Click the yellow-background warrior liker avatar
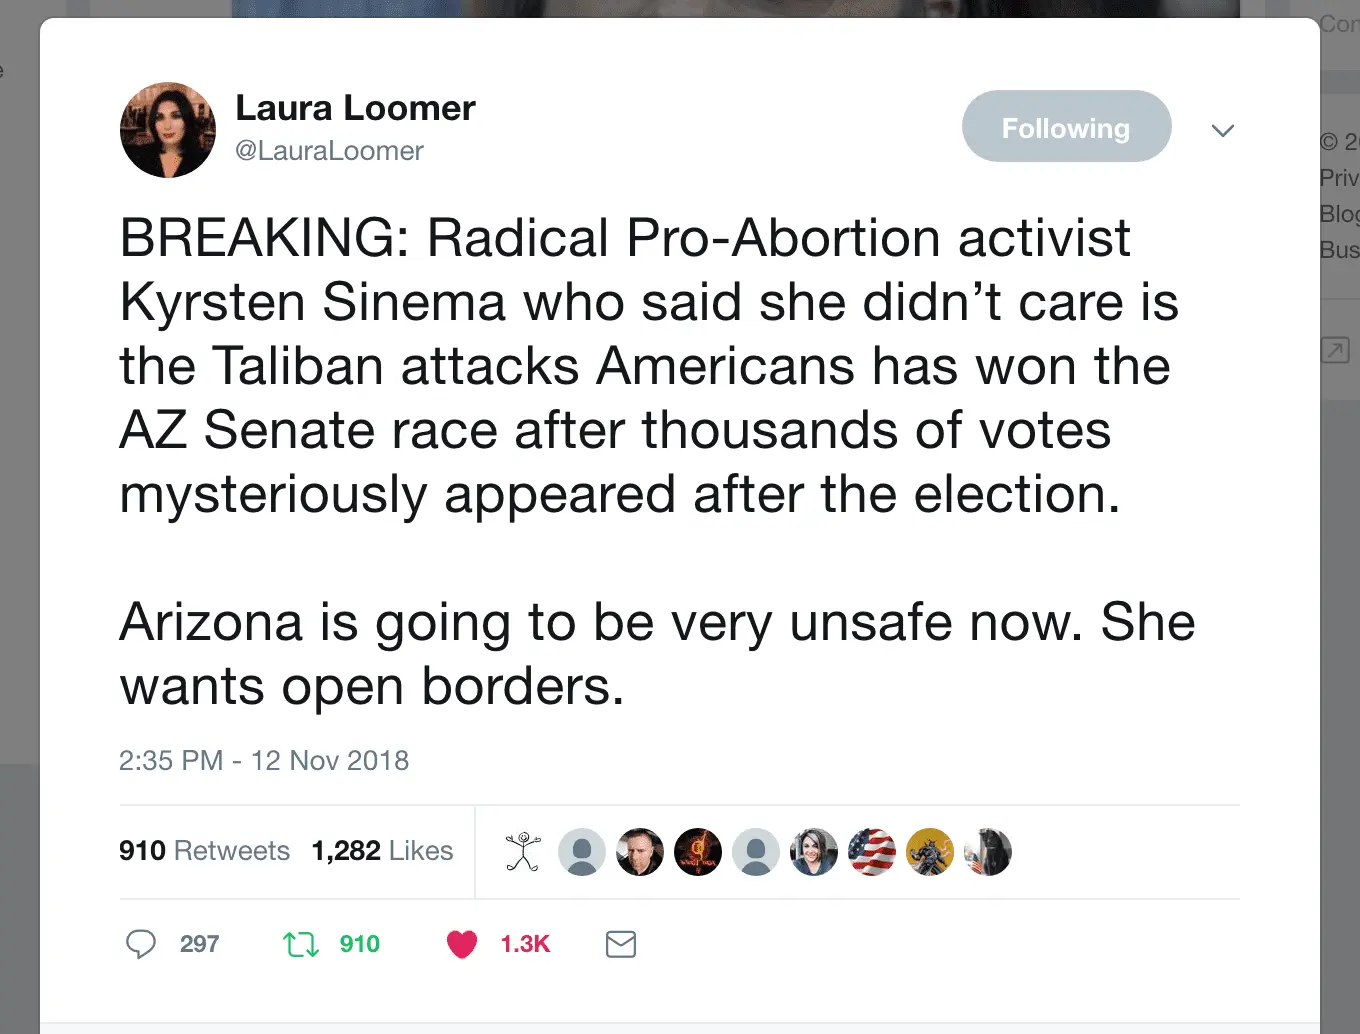Image resolution: width=1360 pixels, height=1034 pixels. pyautogui.click(x=930, y=852)
